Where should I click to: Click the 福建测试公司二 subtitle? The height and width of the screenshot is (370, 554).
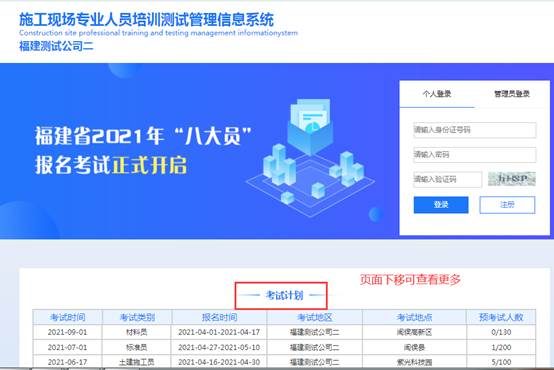pos(56,46)
